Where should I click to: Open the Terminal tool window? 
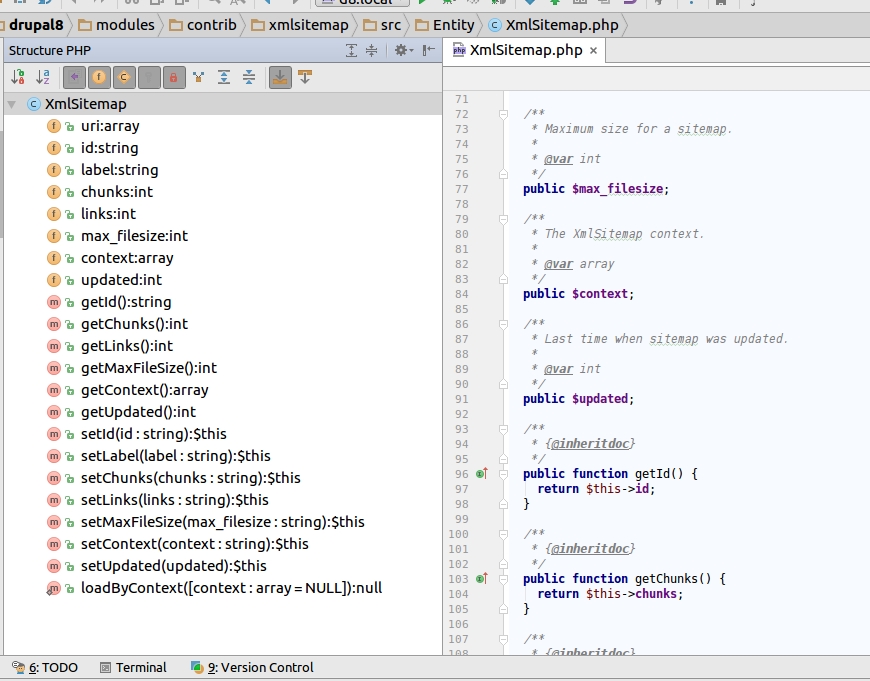tap(133, 668)
